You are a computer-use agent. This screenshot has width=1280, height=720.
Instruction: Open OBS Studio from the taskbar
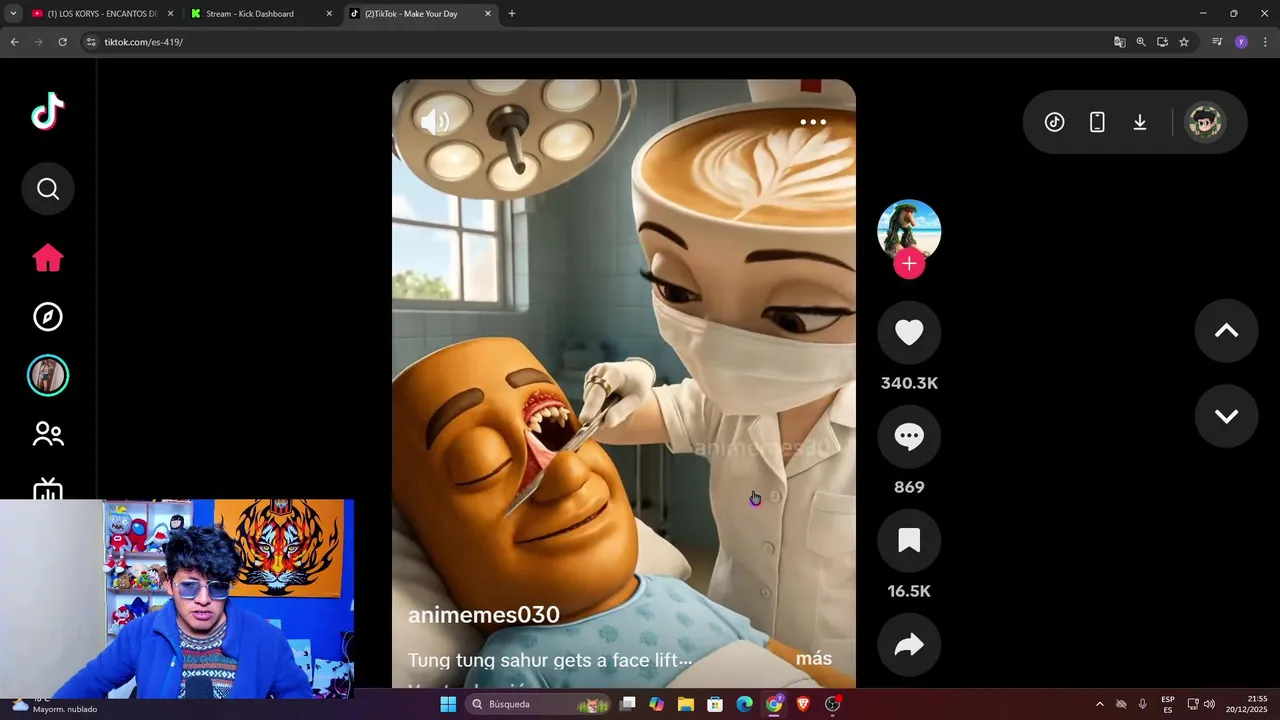click(x=833, y=704)
